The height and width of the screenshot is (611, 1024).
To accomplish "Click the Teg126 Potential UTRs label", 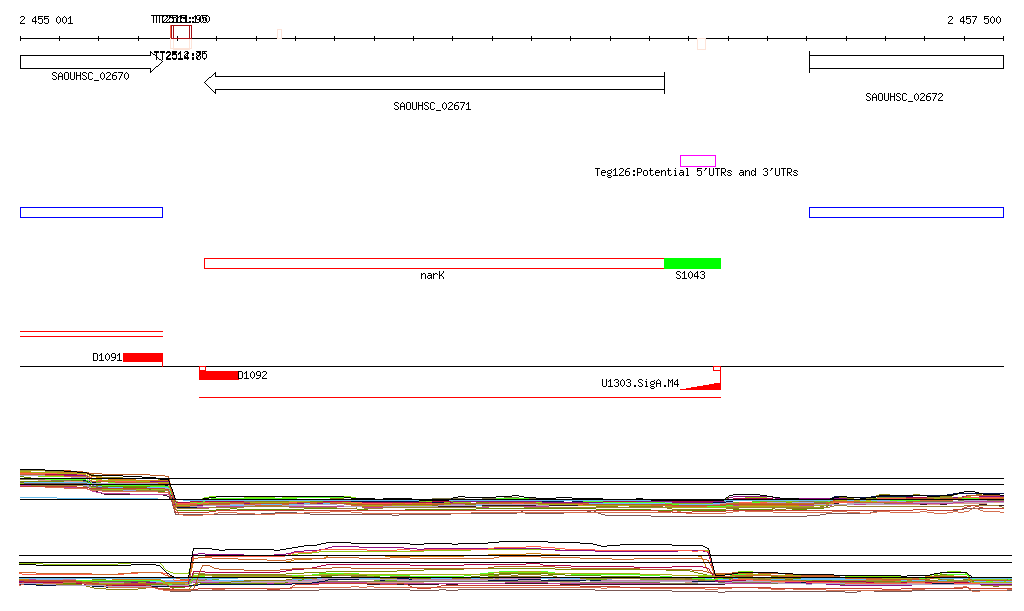I will pyautogui.click(x=696, y=173).
